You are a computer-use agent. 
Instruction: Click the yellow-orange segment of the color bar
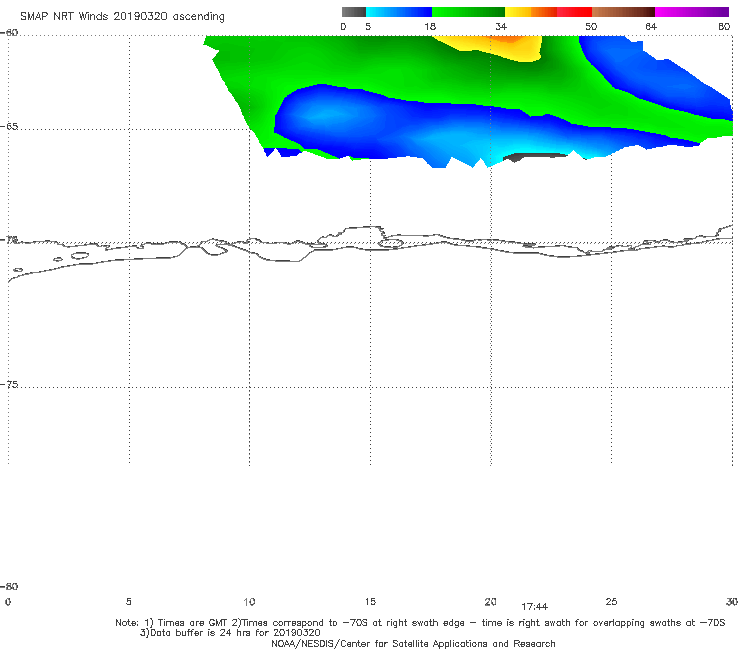531,12
